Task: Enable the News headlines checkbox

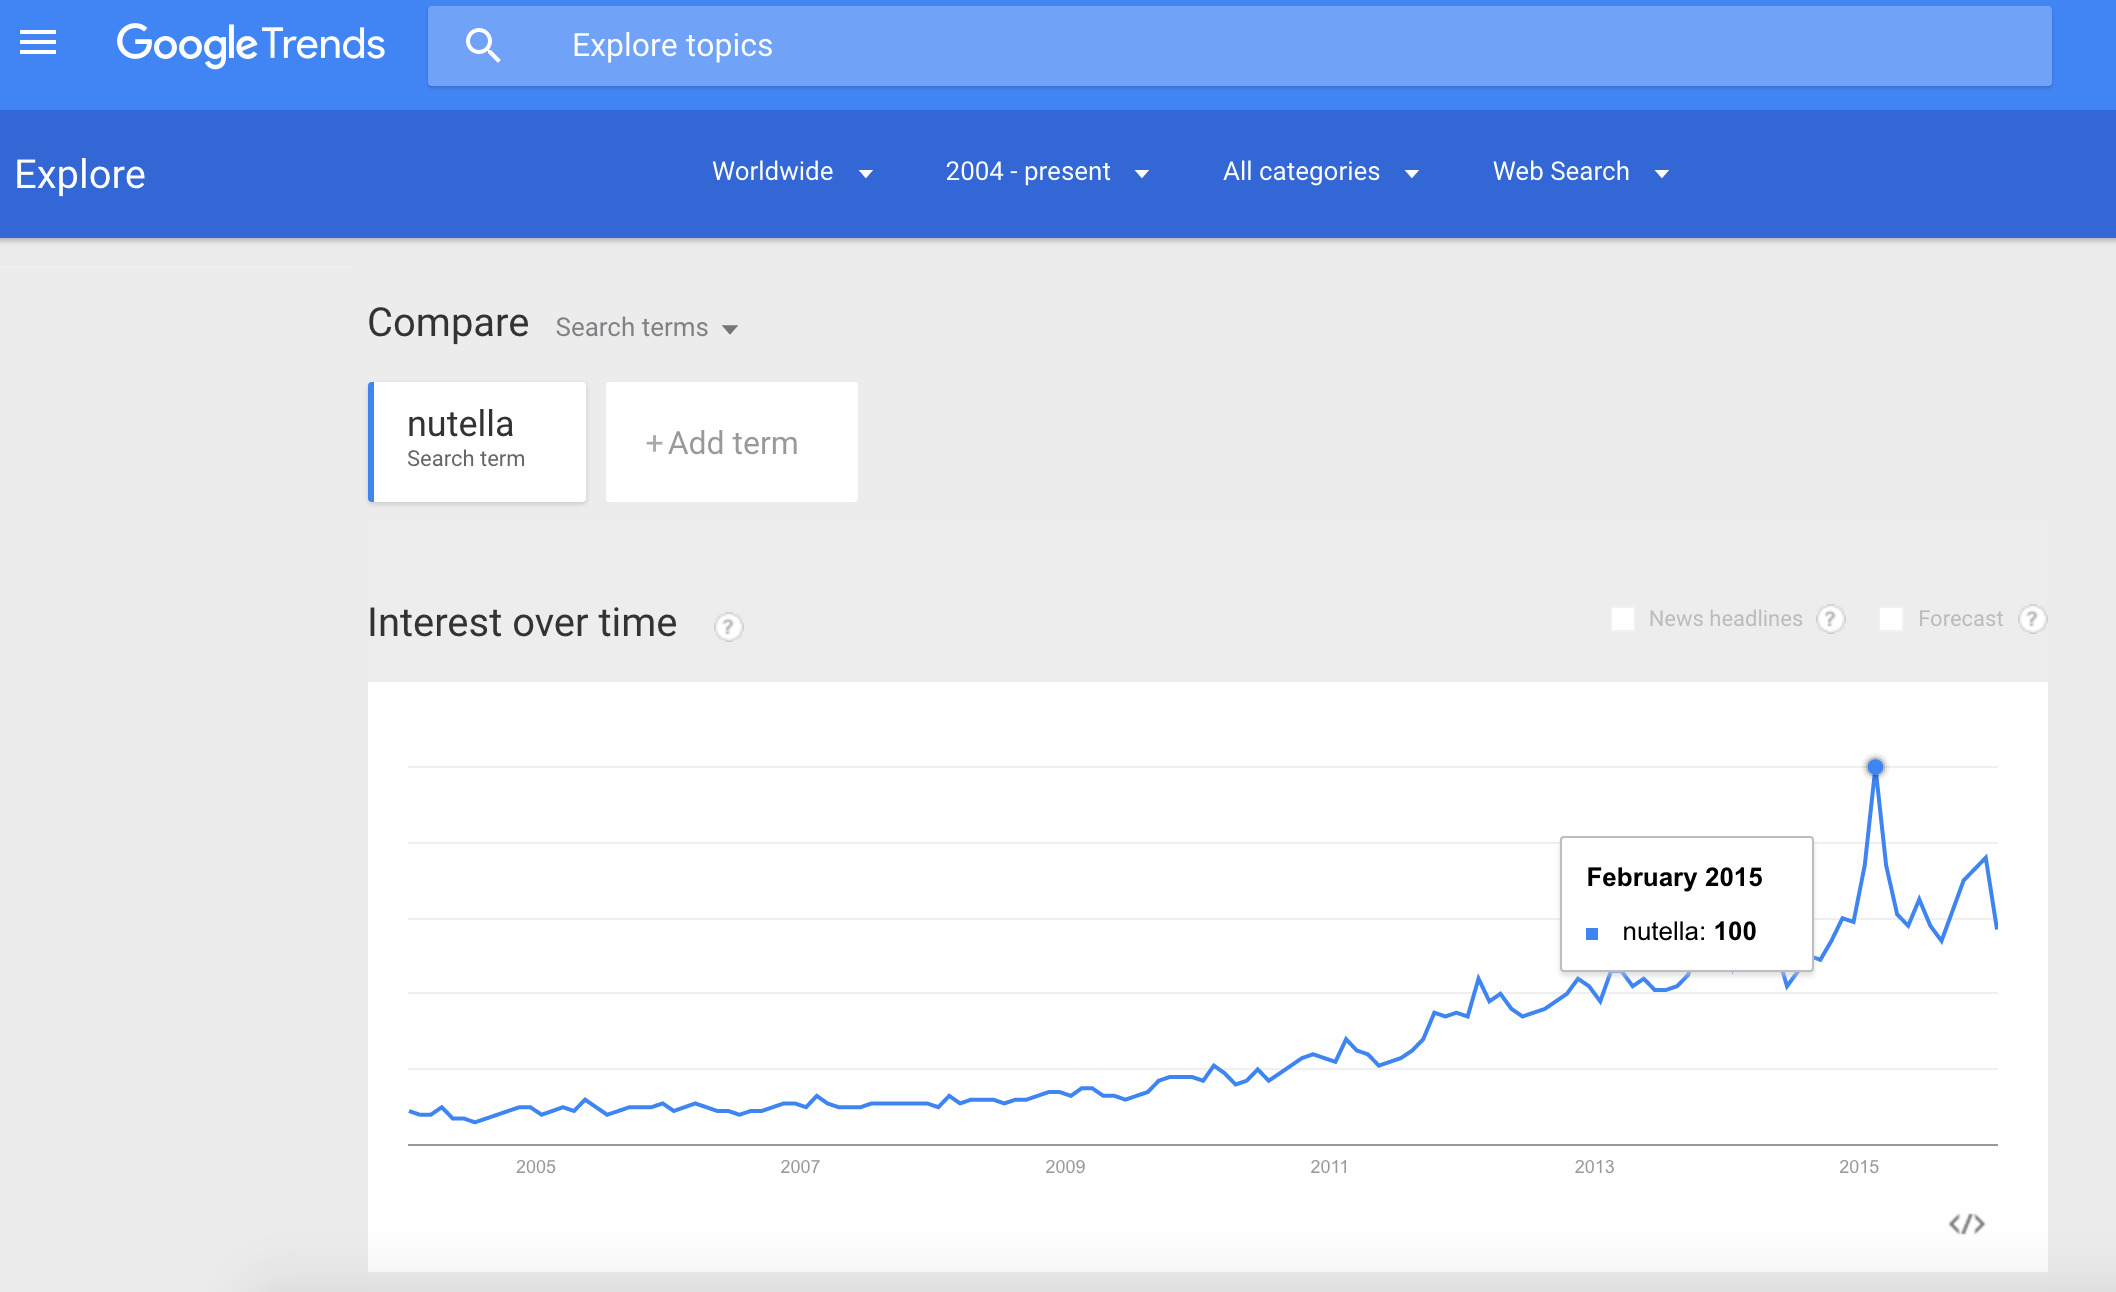Action: tap(1623, 619)
